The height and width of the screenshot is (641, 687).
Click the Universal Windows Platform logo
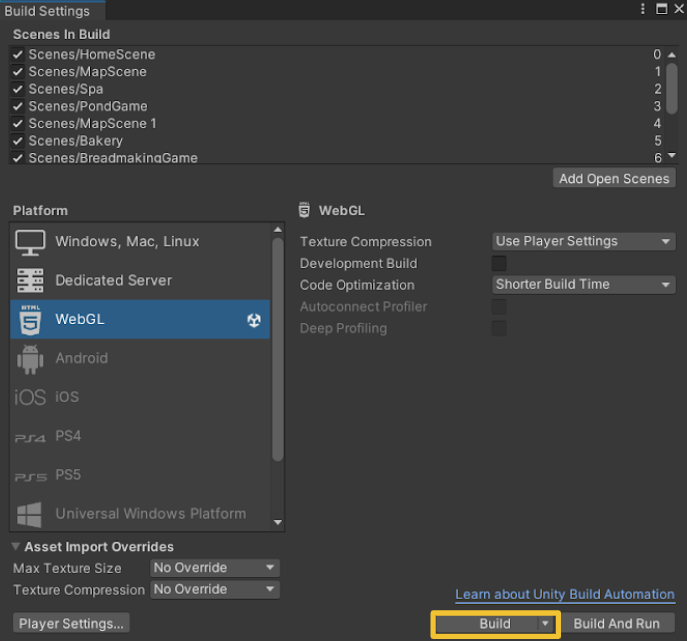pyautogui.click(x=29, y=514)
